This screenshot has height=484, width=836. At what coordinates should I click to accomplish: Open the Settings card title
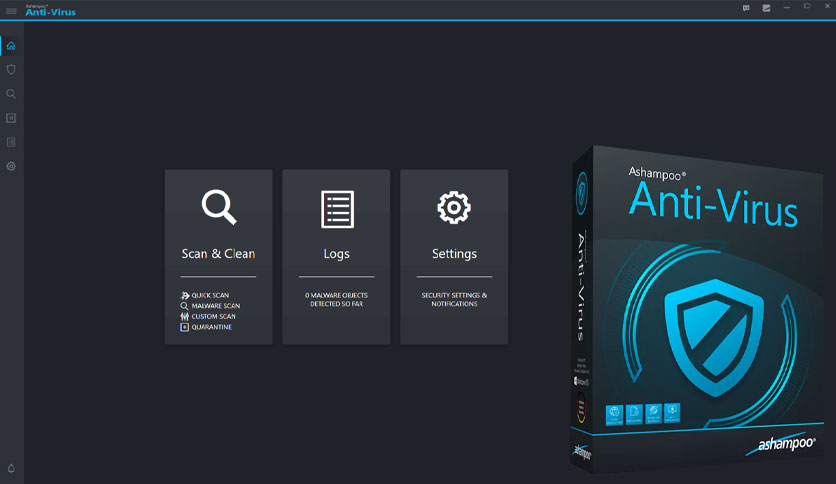click(454, 254)
